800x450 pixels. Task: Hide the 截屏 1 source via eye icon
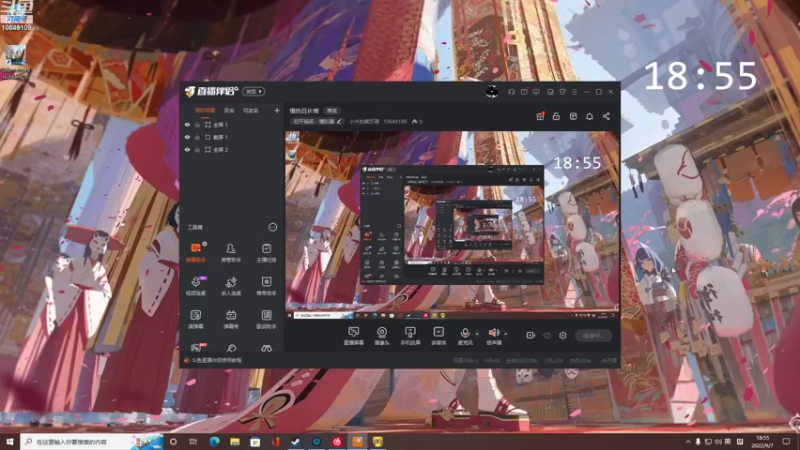click(187, 137)
